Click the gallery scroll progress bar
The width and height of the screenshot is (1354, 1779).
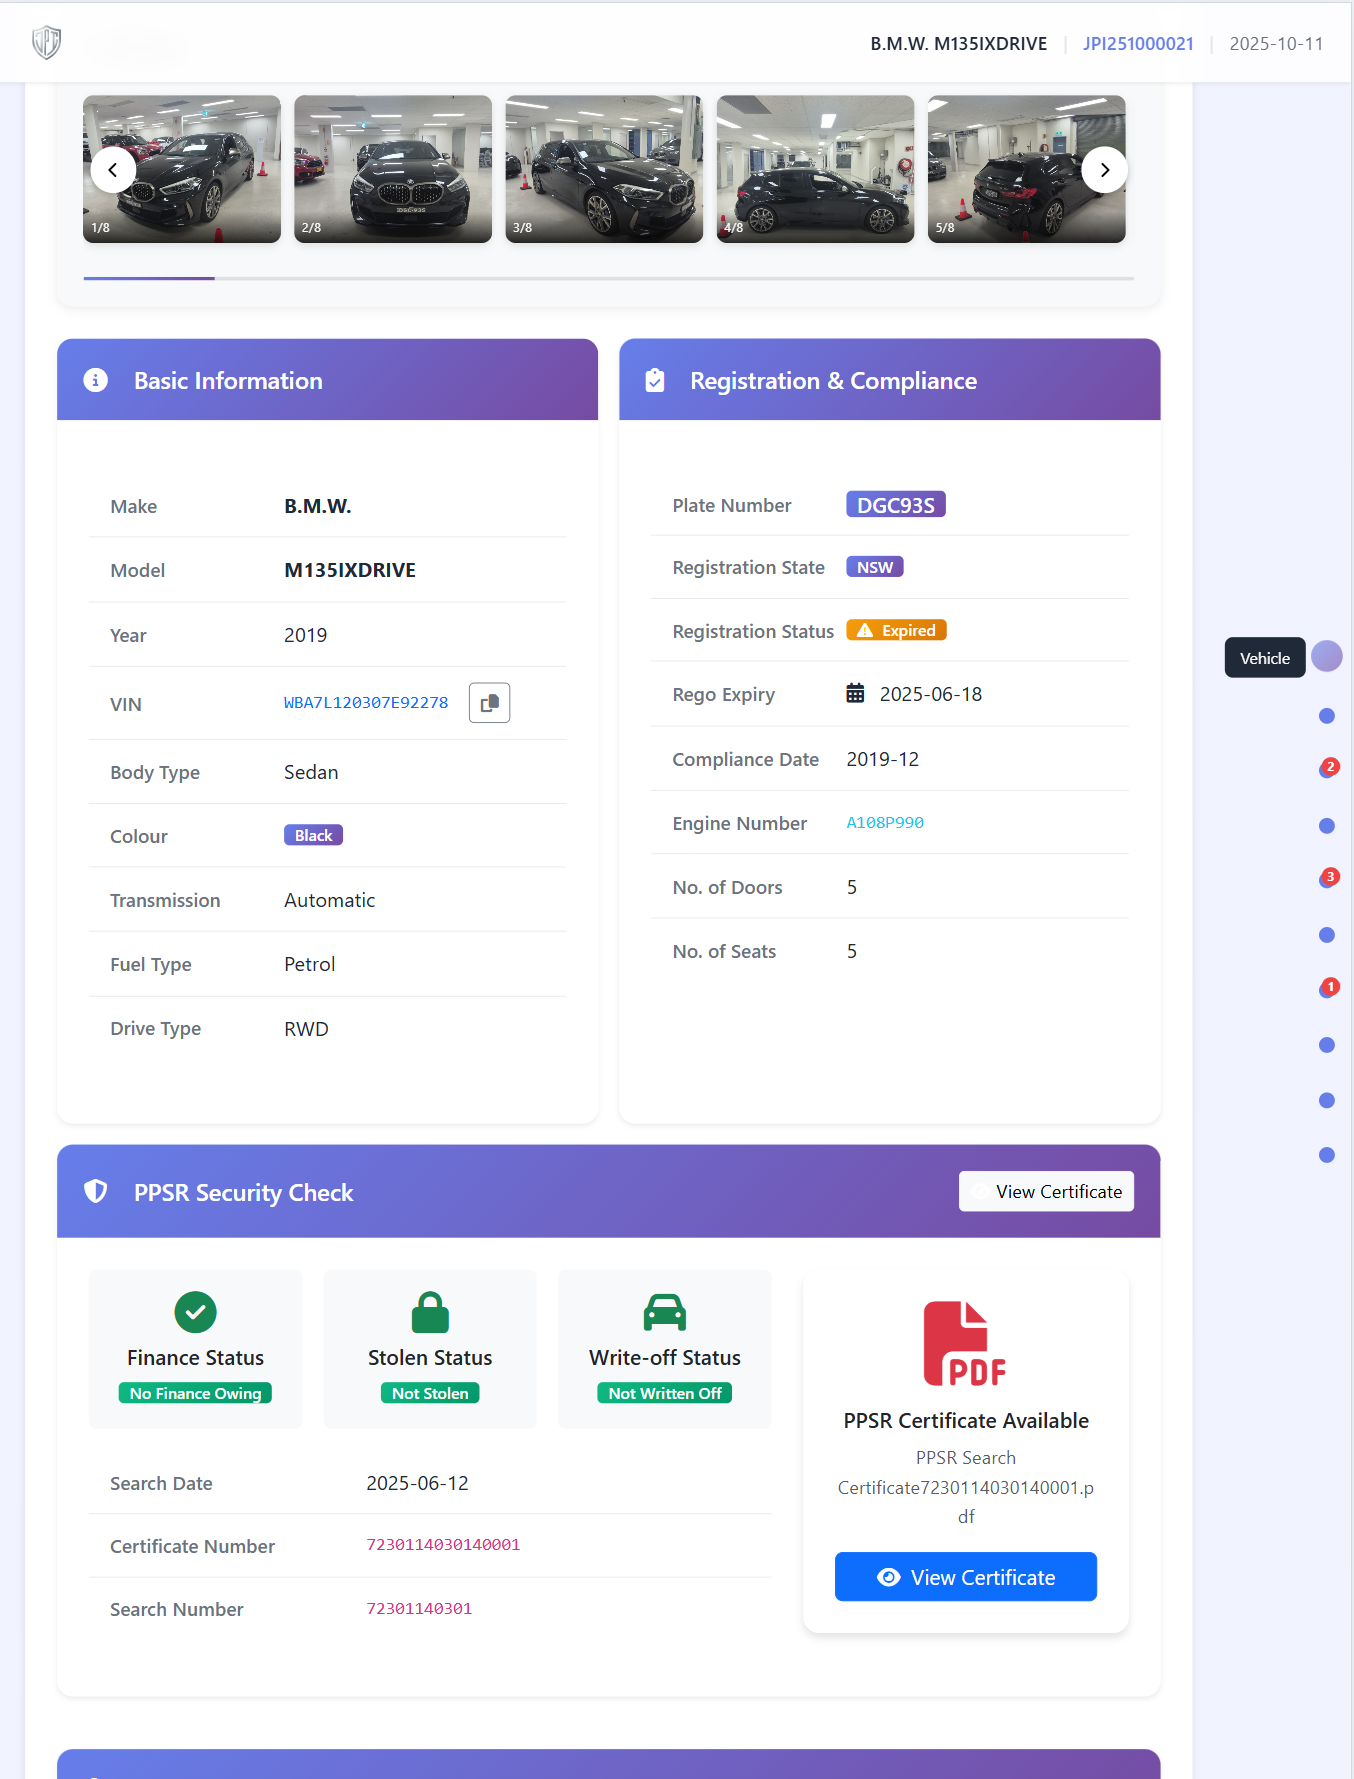608,278
